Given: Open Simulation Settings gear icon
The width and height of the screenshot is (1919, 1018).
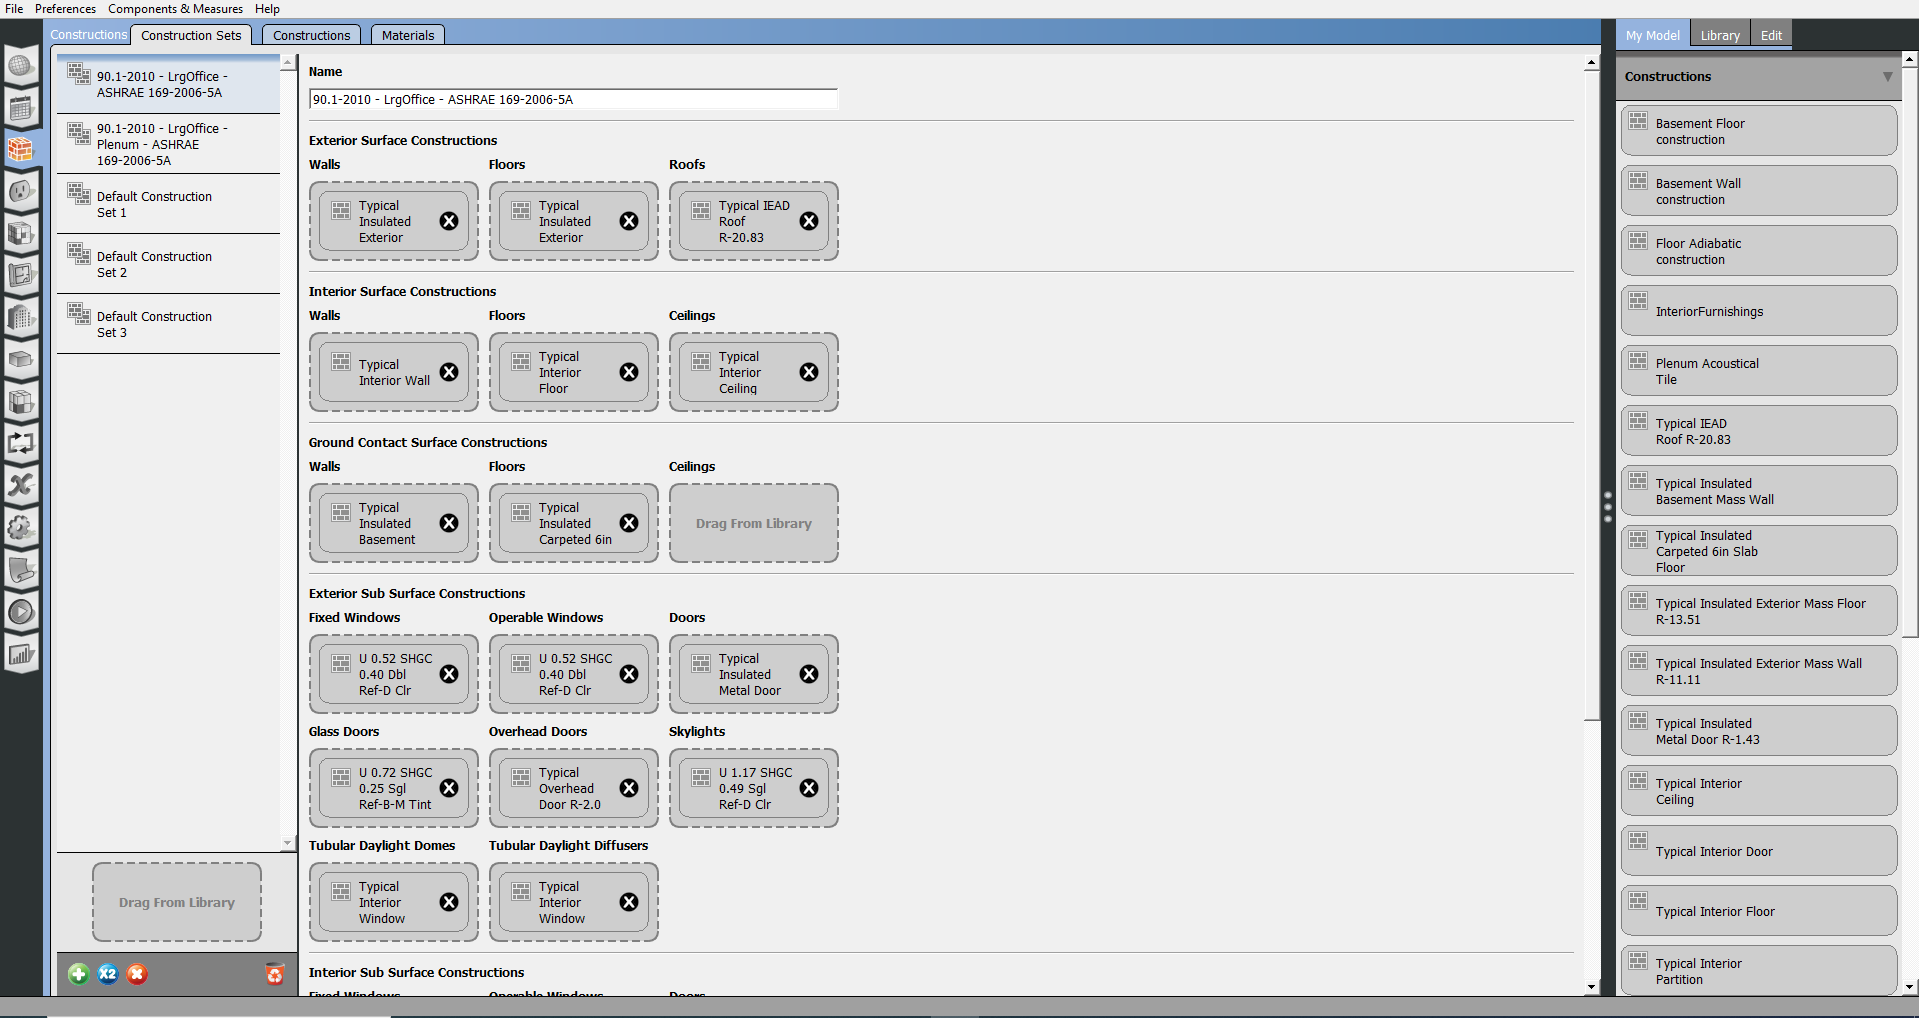Looking at the screenshot, I should [22, 528].
